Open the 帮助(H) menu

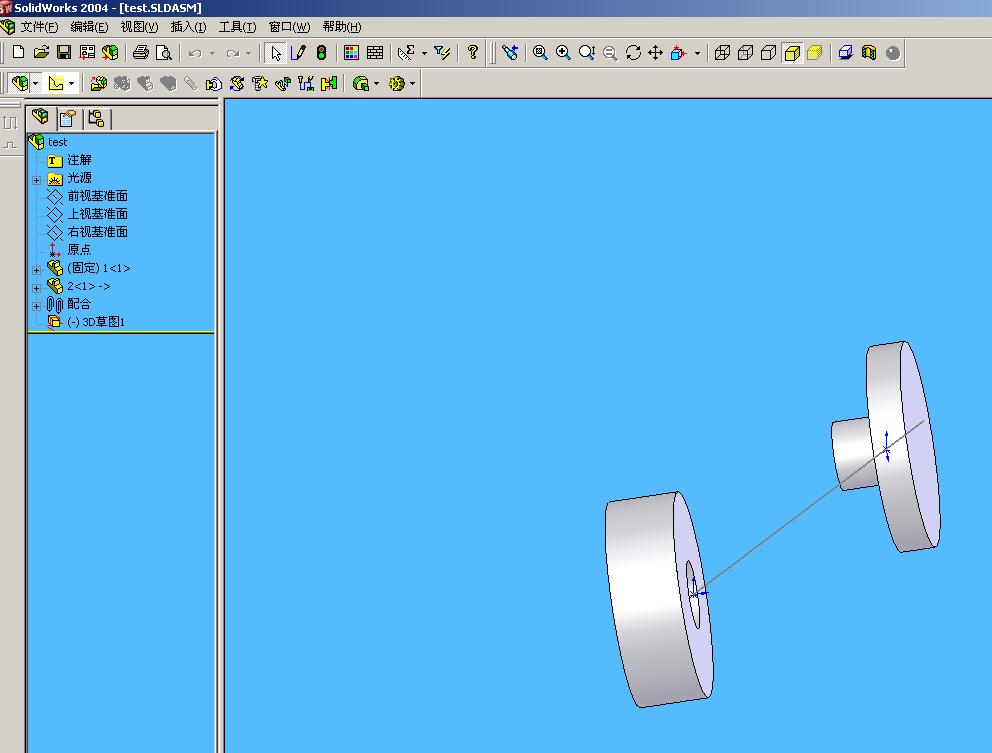(x=342, y=27)
